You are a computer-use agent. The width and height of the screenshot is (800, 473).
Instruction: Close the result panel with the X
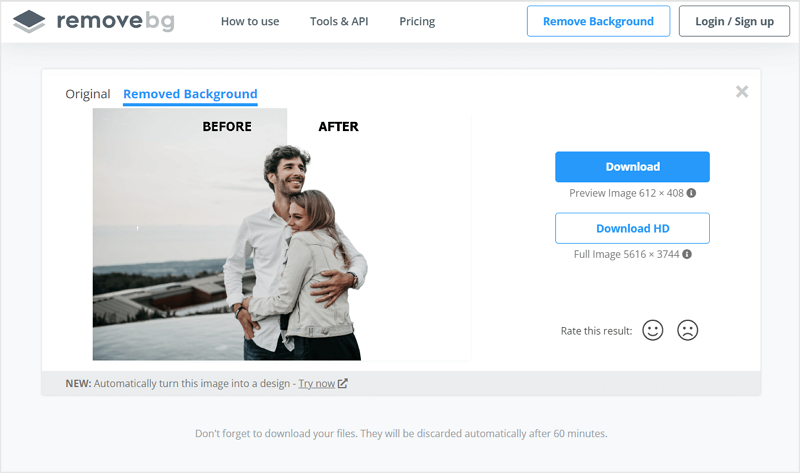[x=742, y=92]
